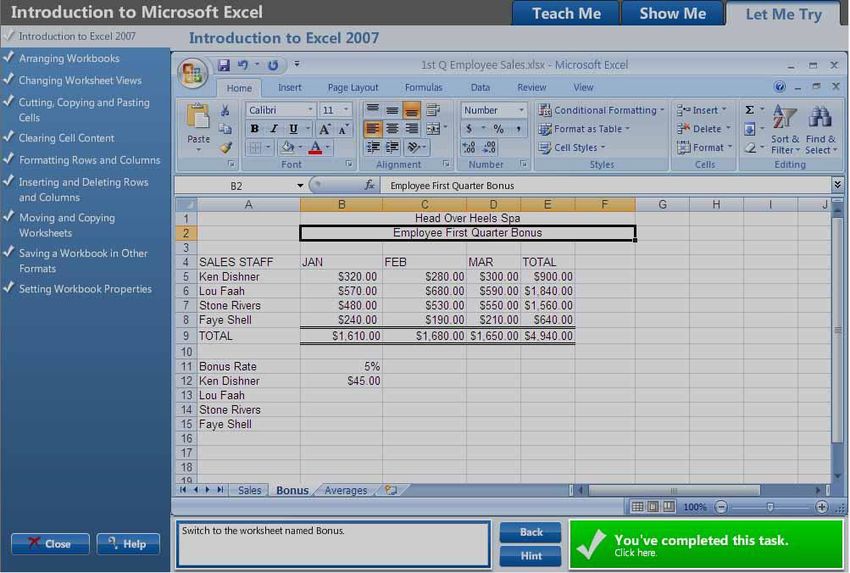The width and height of the screenshot is (850, 573).
Task: Open the Formulas ribbon tab
Action: pyautogui.click(x=423, y=87)
